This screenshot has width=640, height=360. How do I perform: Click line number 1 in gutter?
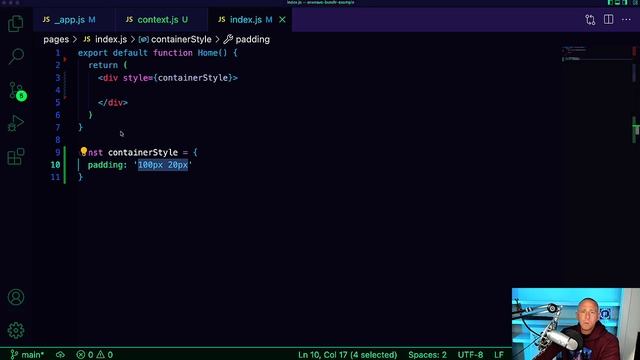pos(58,53)
